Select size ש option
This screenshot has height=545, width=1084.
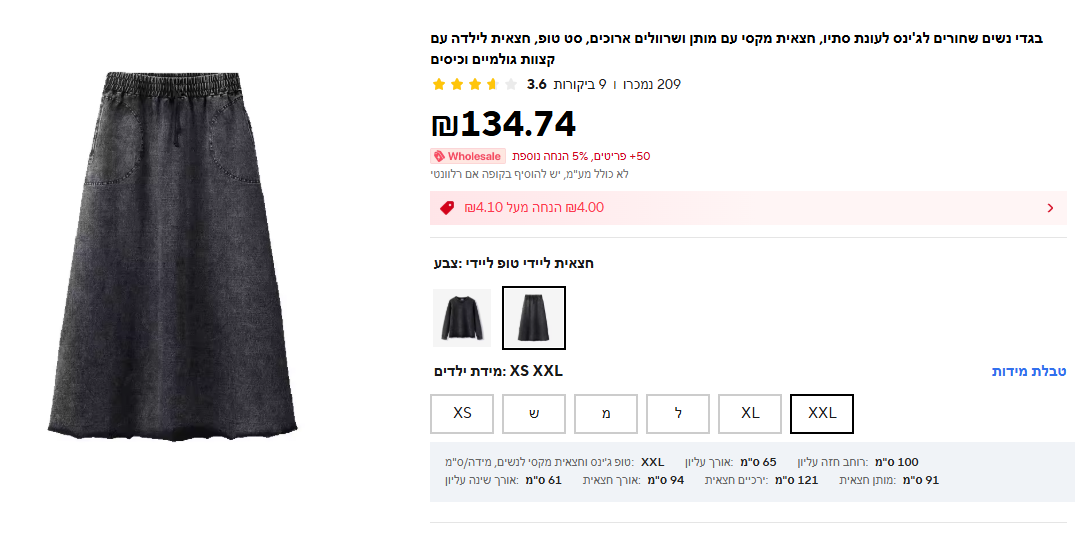point(534,413)
